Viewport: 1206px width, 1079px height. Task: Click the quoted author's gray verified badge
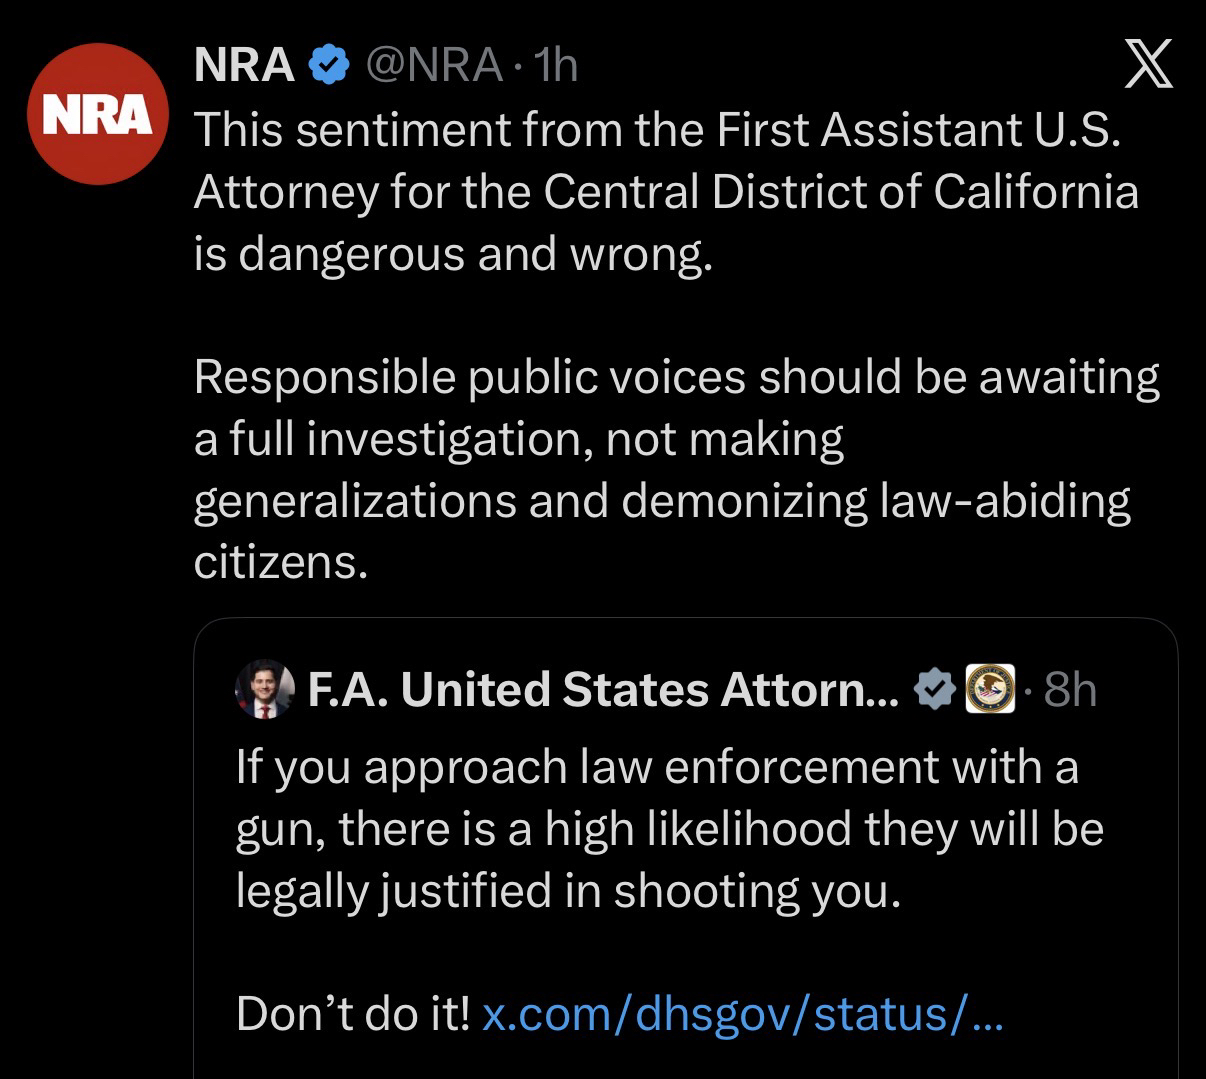[935, 690]
